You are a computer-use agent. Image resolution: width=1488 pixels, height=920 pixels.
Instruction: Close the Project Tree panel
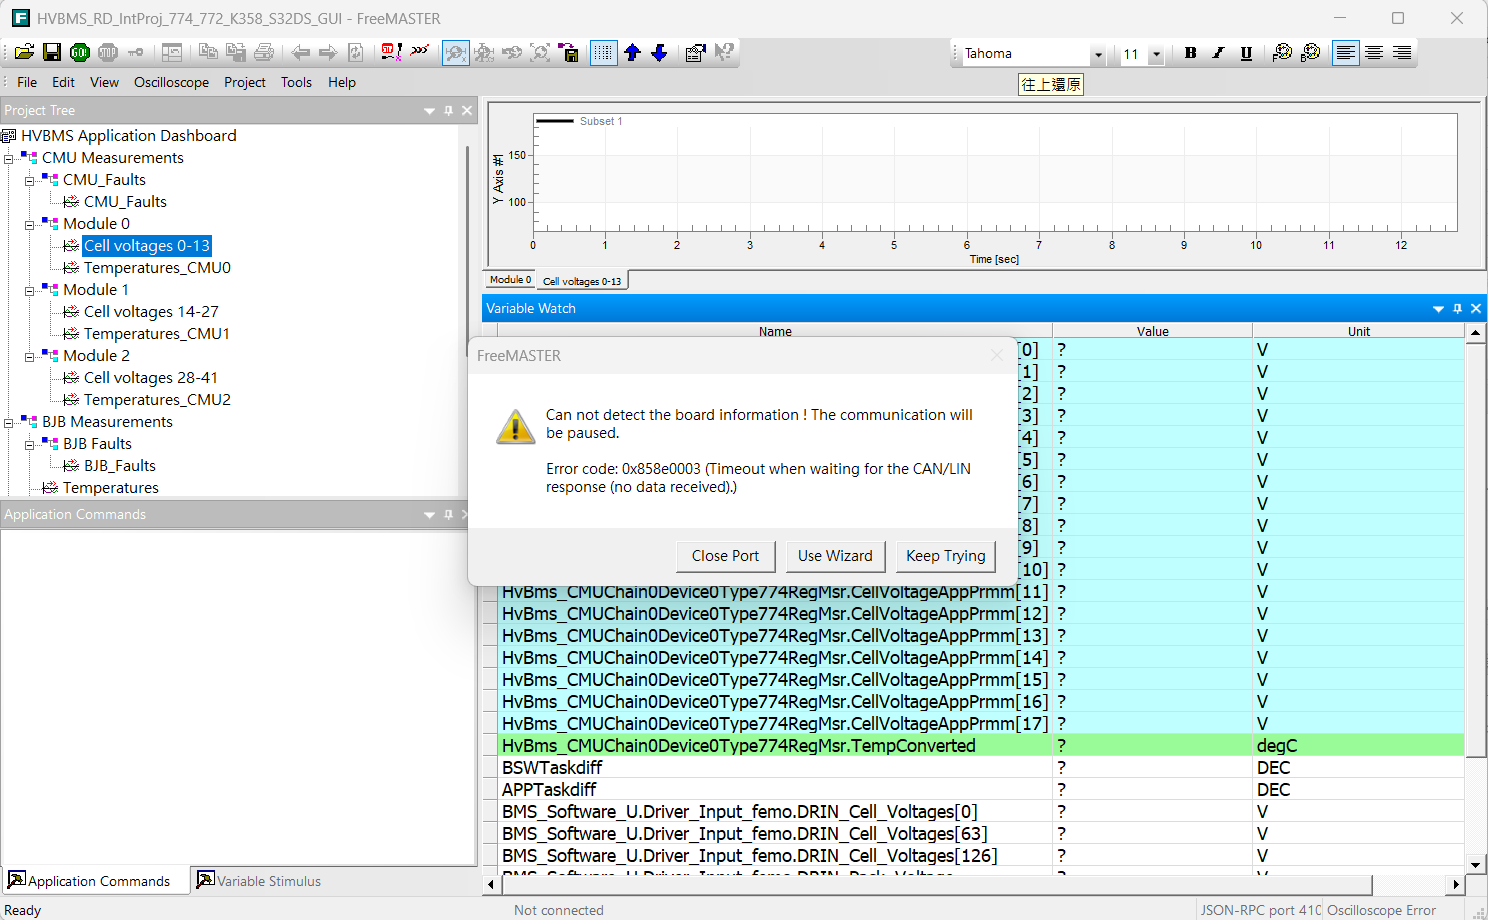click(x=466, y=110)
